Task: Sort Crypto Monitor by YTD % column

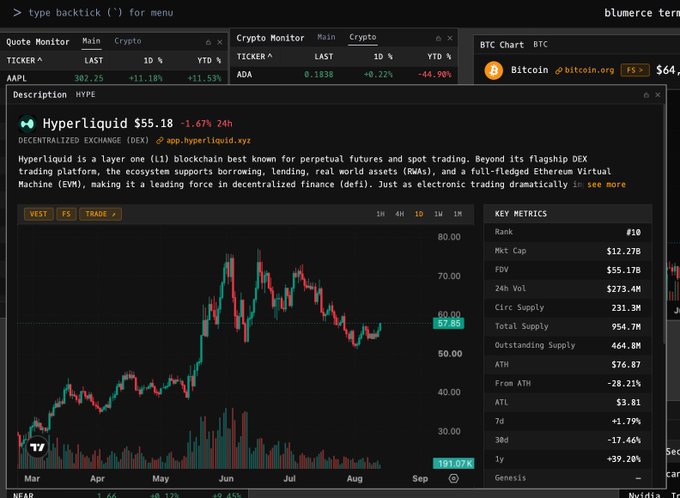Action: tap(439, 56)
